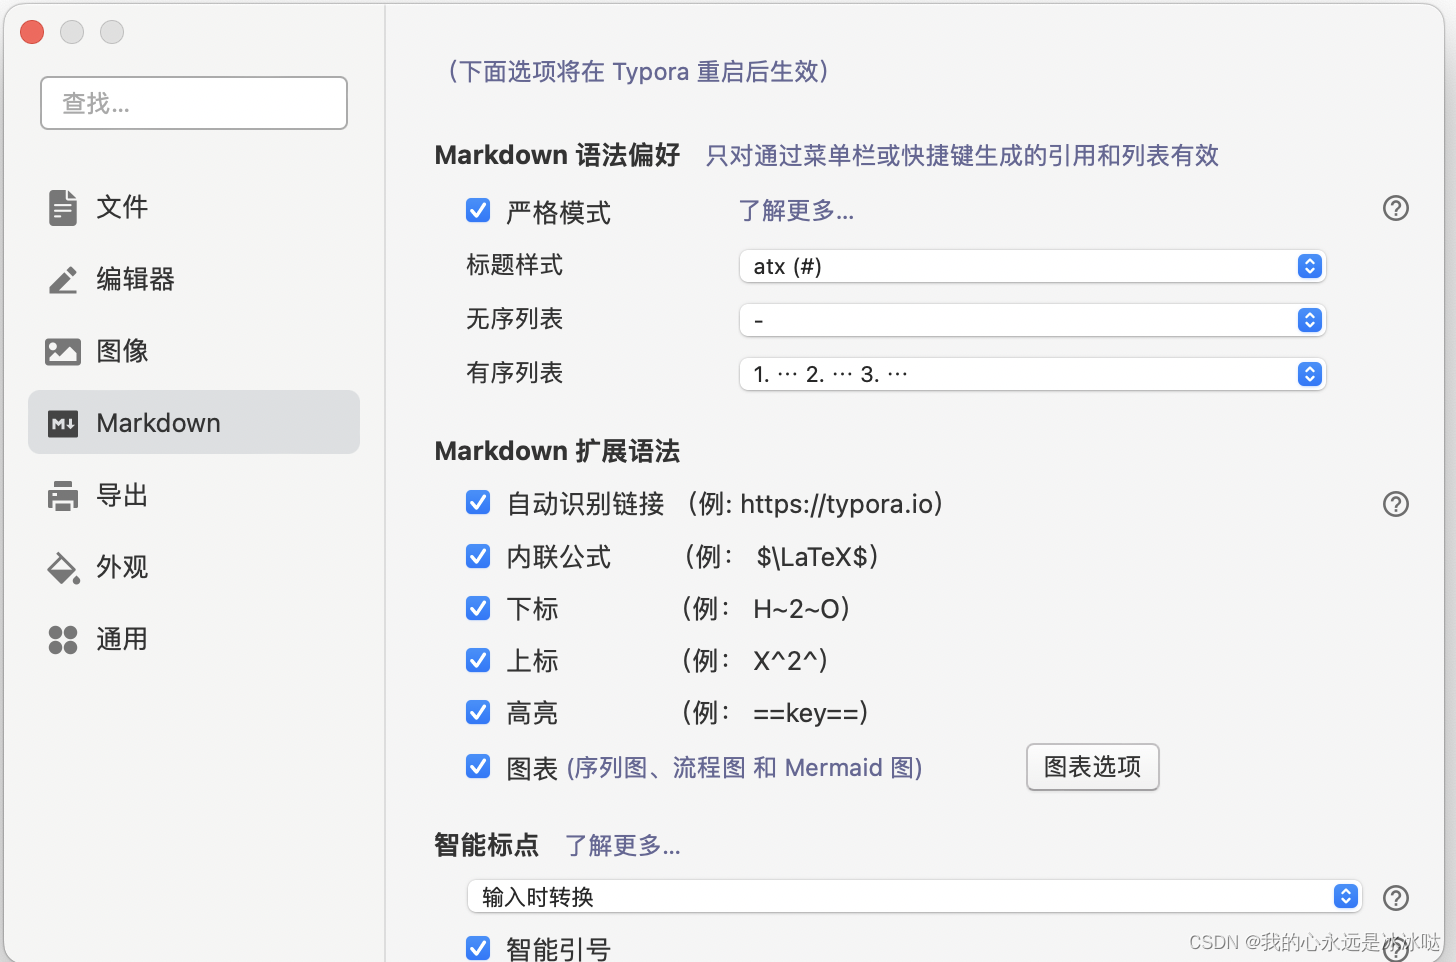Screen dimensions: 1456x962
Task: Click the 外观 paint bucket icon
Action: tap(63, 568)
